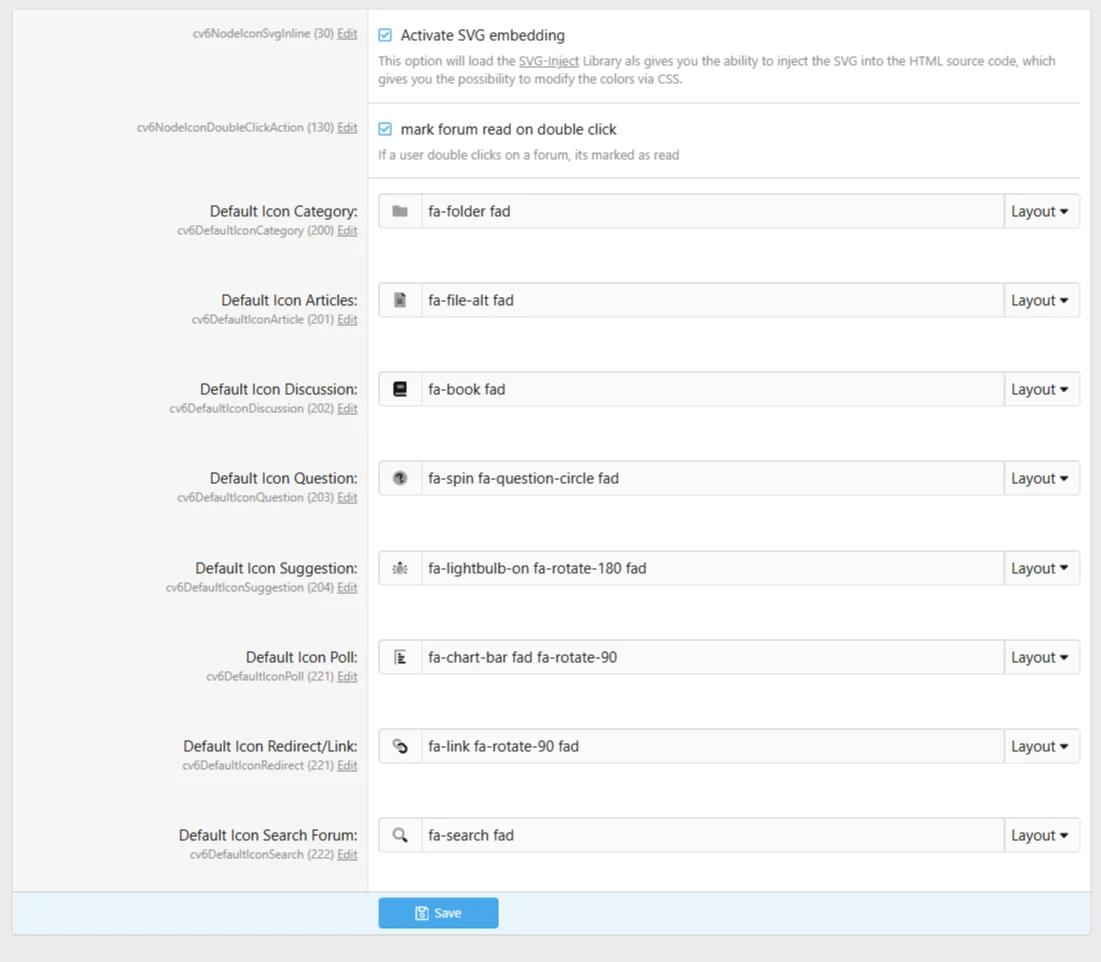Toggle mark forum read on double click
Screen dimensions: 1101x962
click(x=385, y=129)
